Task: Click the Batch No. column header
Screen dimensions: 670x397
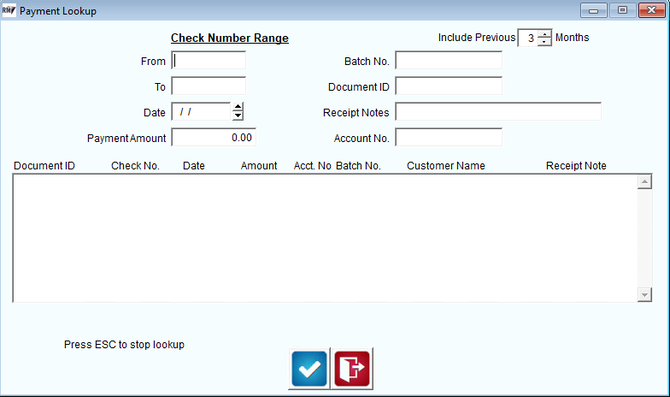Action: point(358,166)
